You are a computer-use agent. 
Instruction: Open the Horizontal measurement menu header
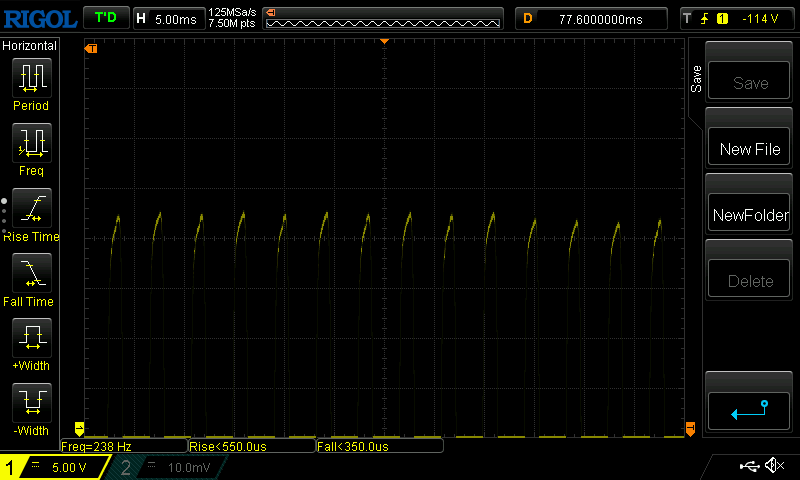(x=30, y=46)
